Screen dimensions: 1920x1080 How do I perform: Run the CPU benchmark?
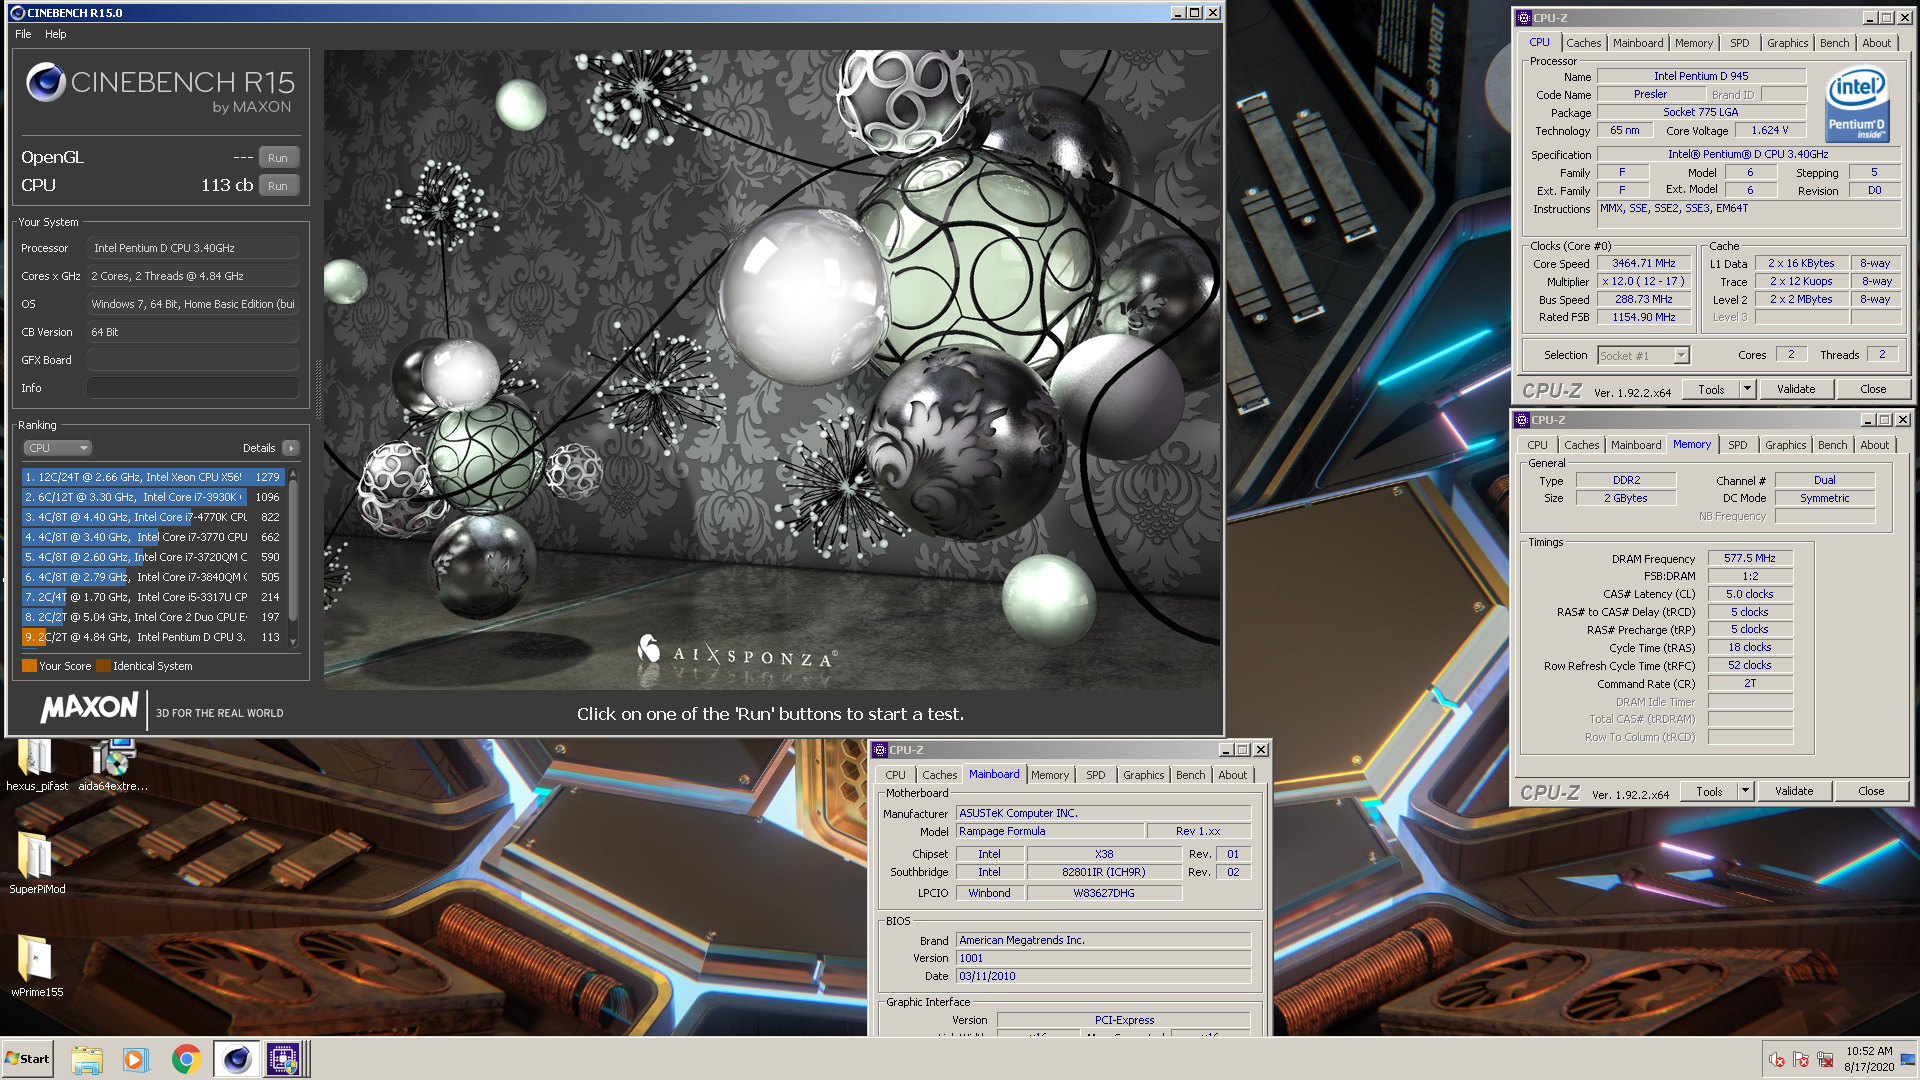[278, 186]
